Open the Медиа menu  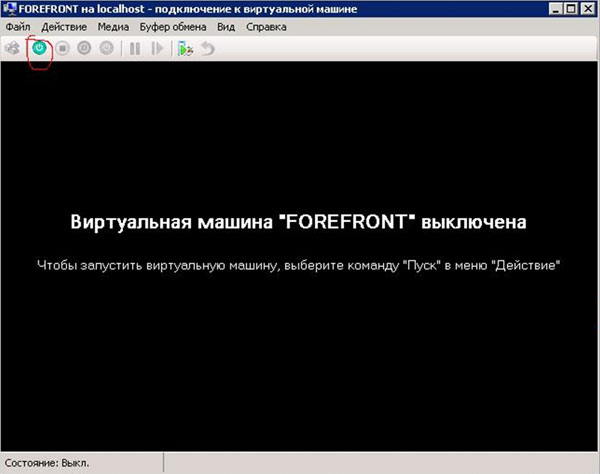pos(114,27)
